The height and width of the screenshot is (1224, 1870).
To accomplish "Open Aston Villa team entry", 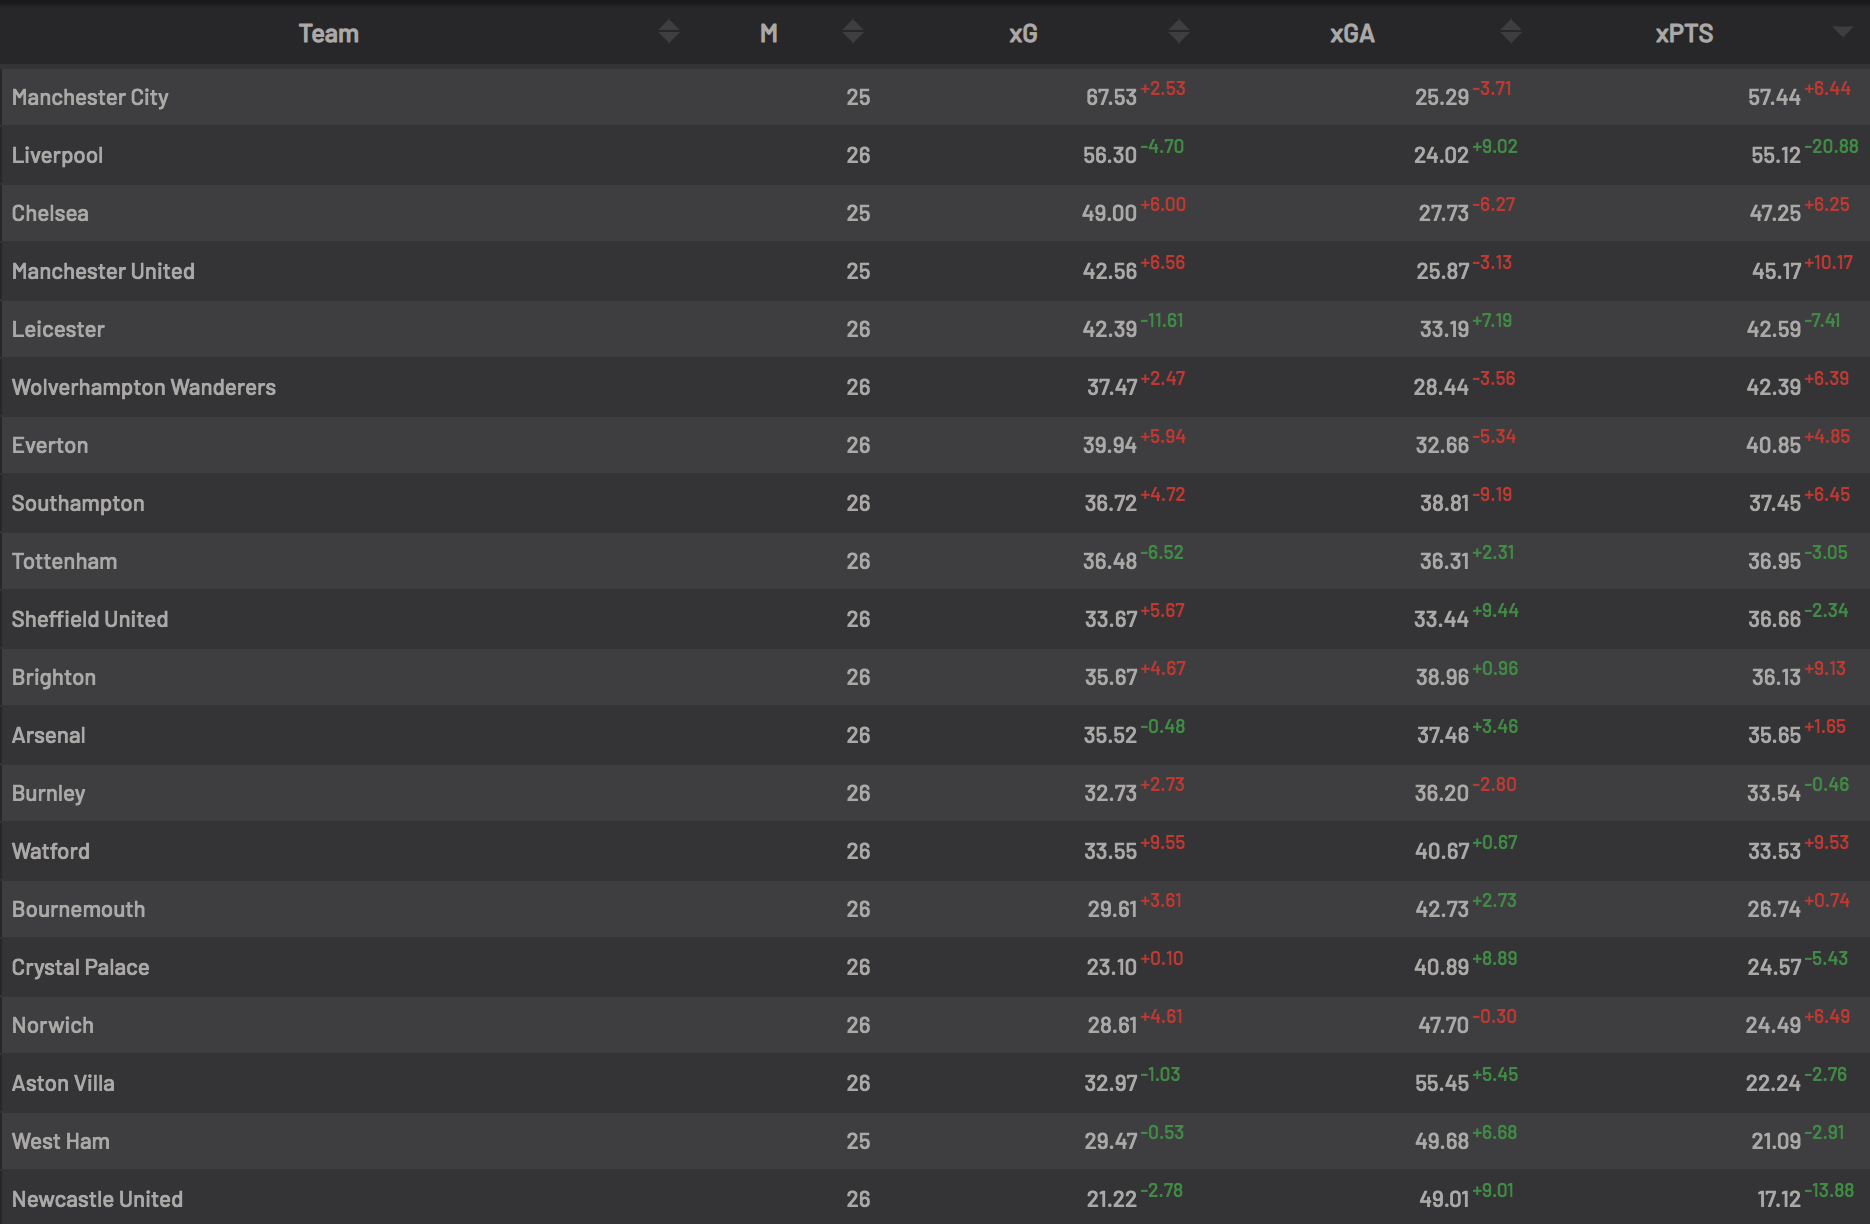I will click(x=63, y=1083).
